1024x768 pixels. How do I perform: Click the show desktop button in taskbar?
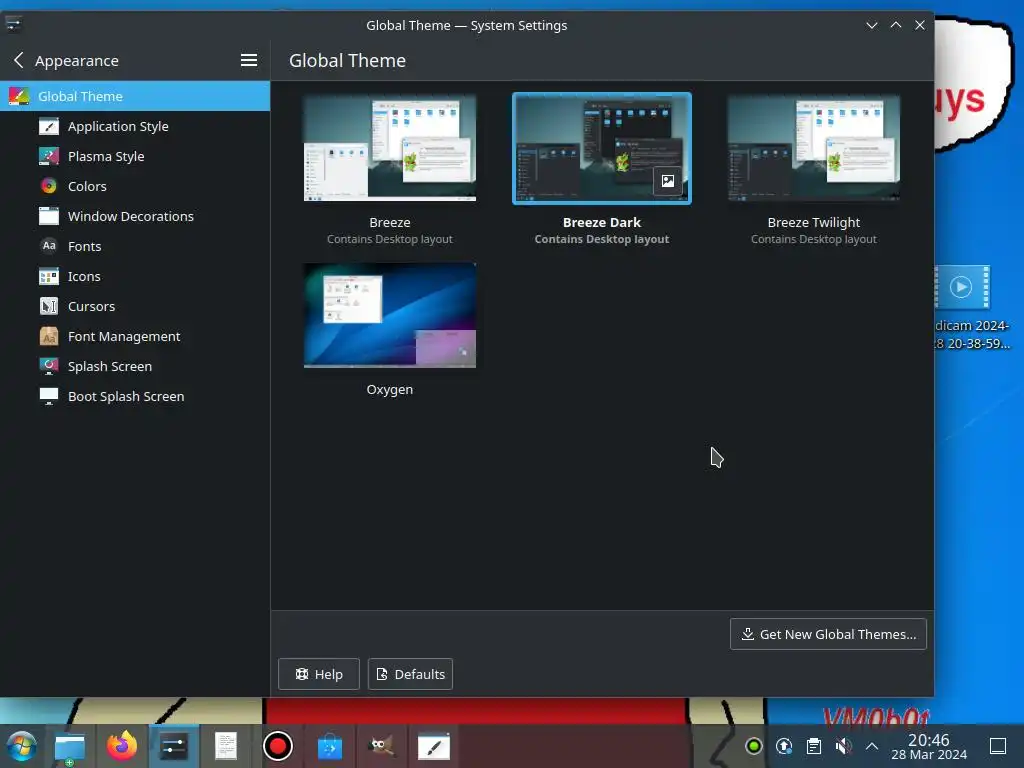998,746
